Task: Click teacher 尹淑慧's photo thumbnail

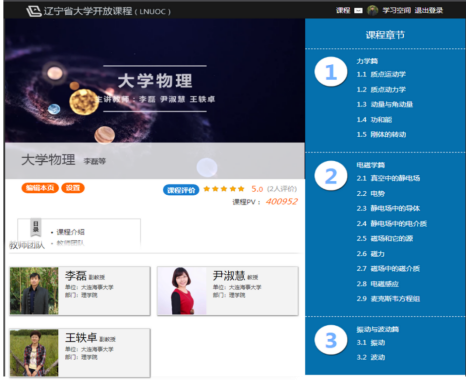Action: point(182,291)
